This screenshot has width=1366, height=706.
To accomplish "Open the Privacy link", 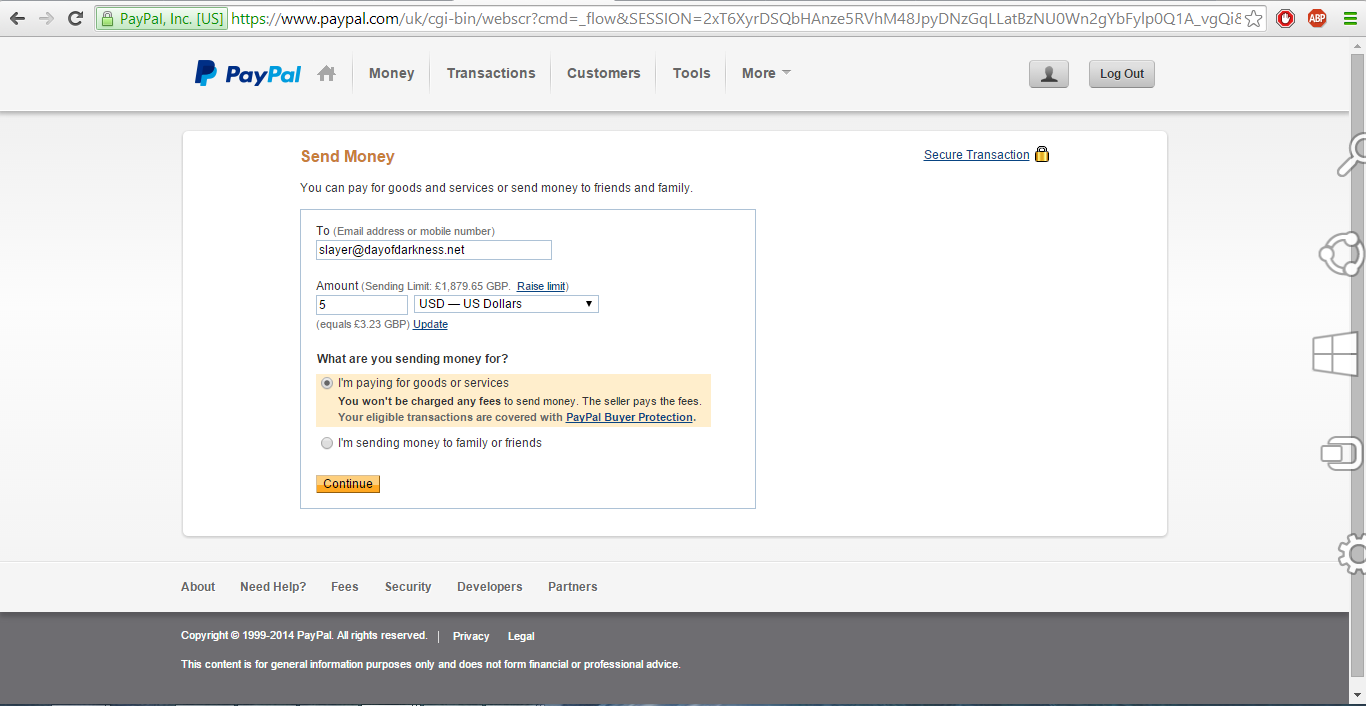I will (471, 636).
